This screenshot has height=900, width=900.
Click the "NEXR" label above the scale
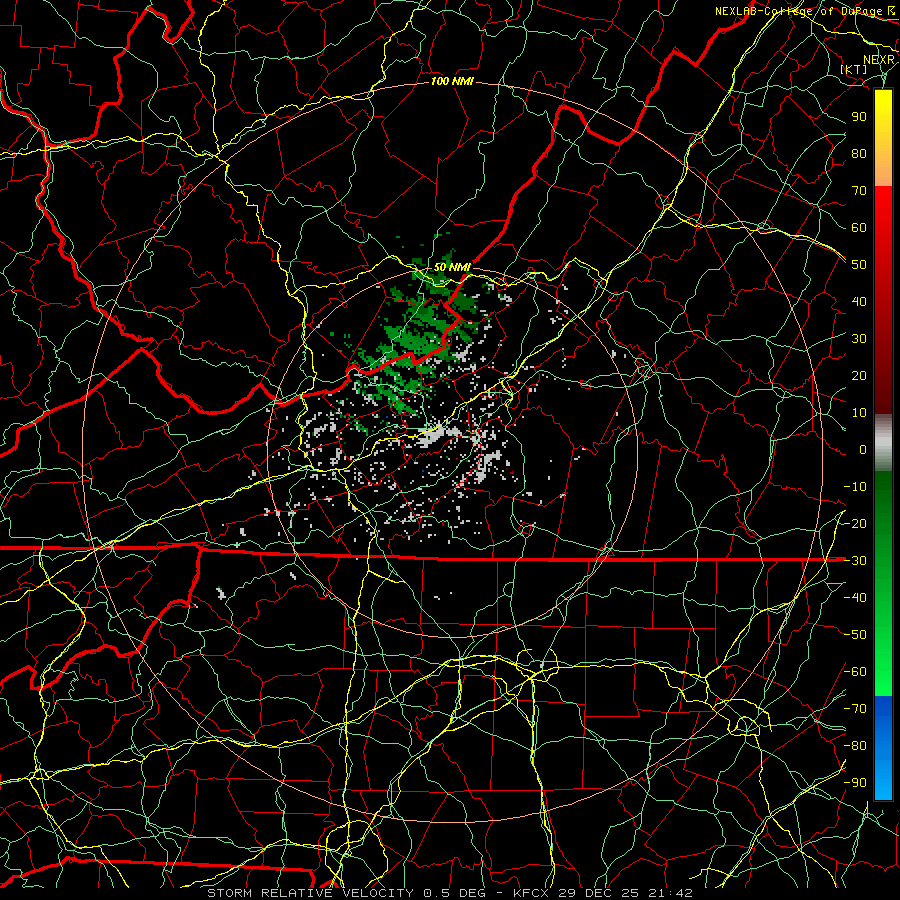pos(878,60)
